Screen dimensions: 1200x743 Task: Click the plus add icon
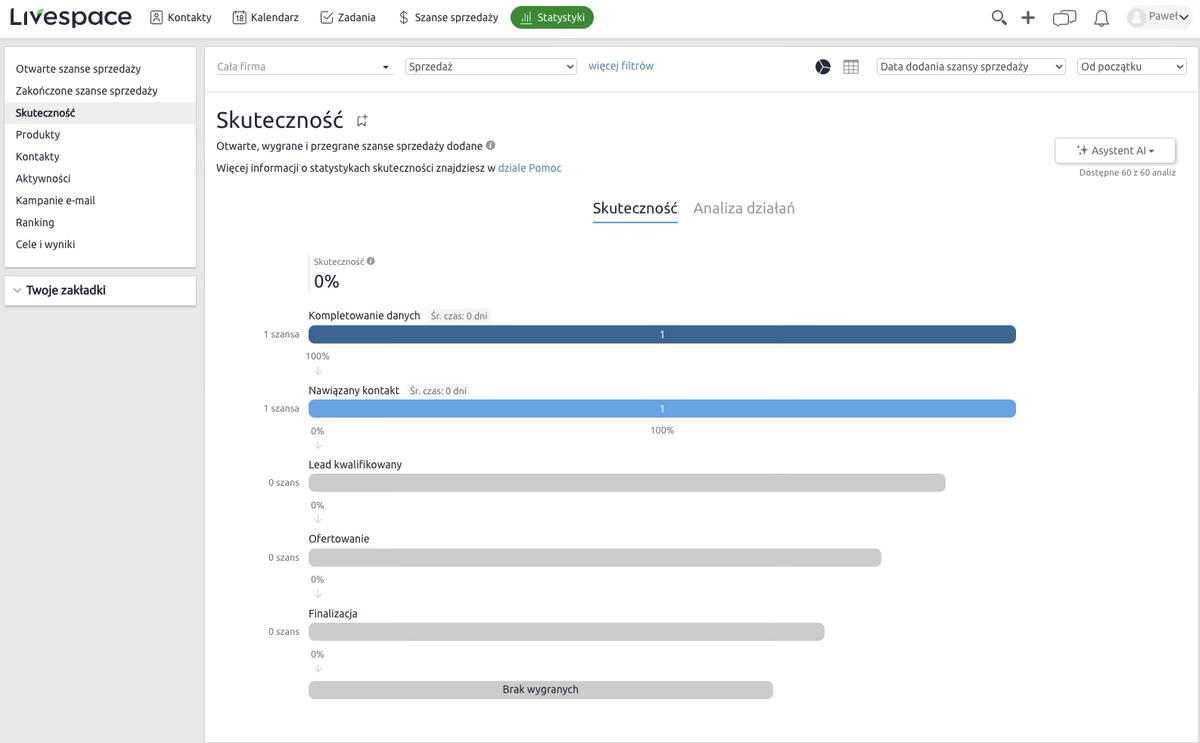tap(1028, 17)
